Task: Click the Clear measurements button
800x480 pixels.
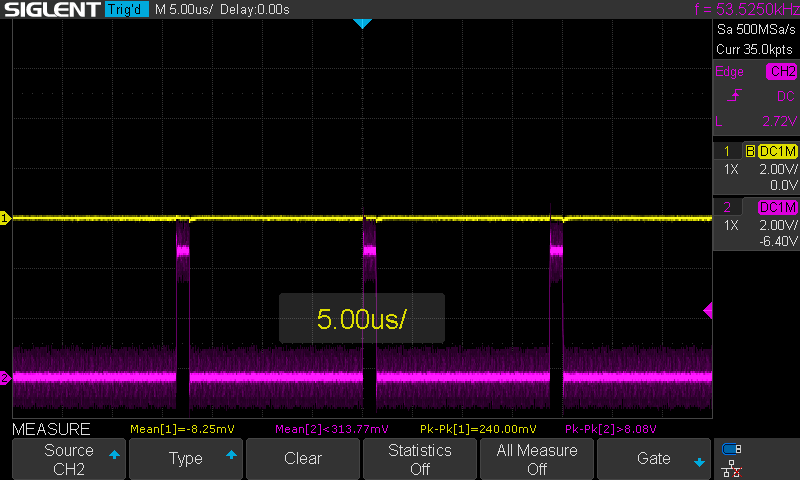Action: pyautogui.click(x=303, y=459)
